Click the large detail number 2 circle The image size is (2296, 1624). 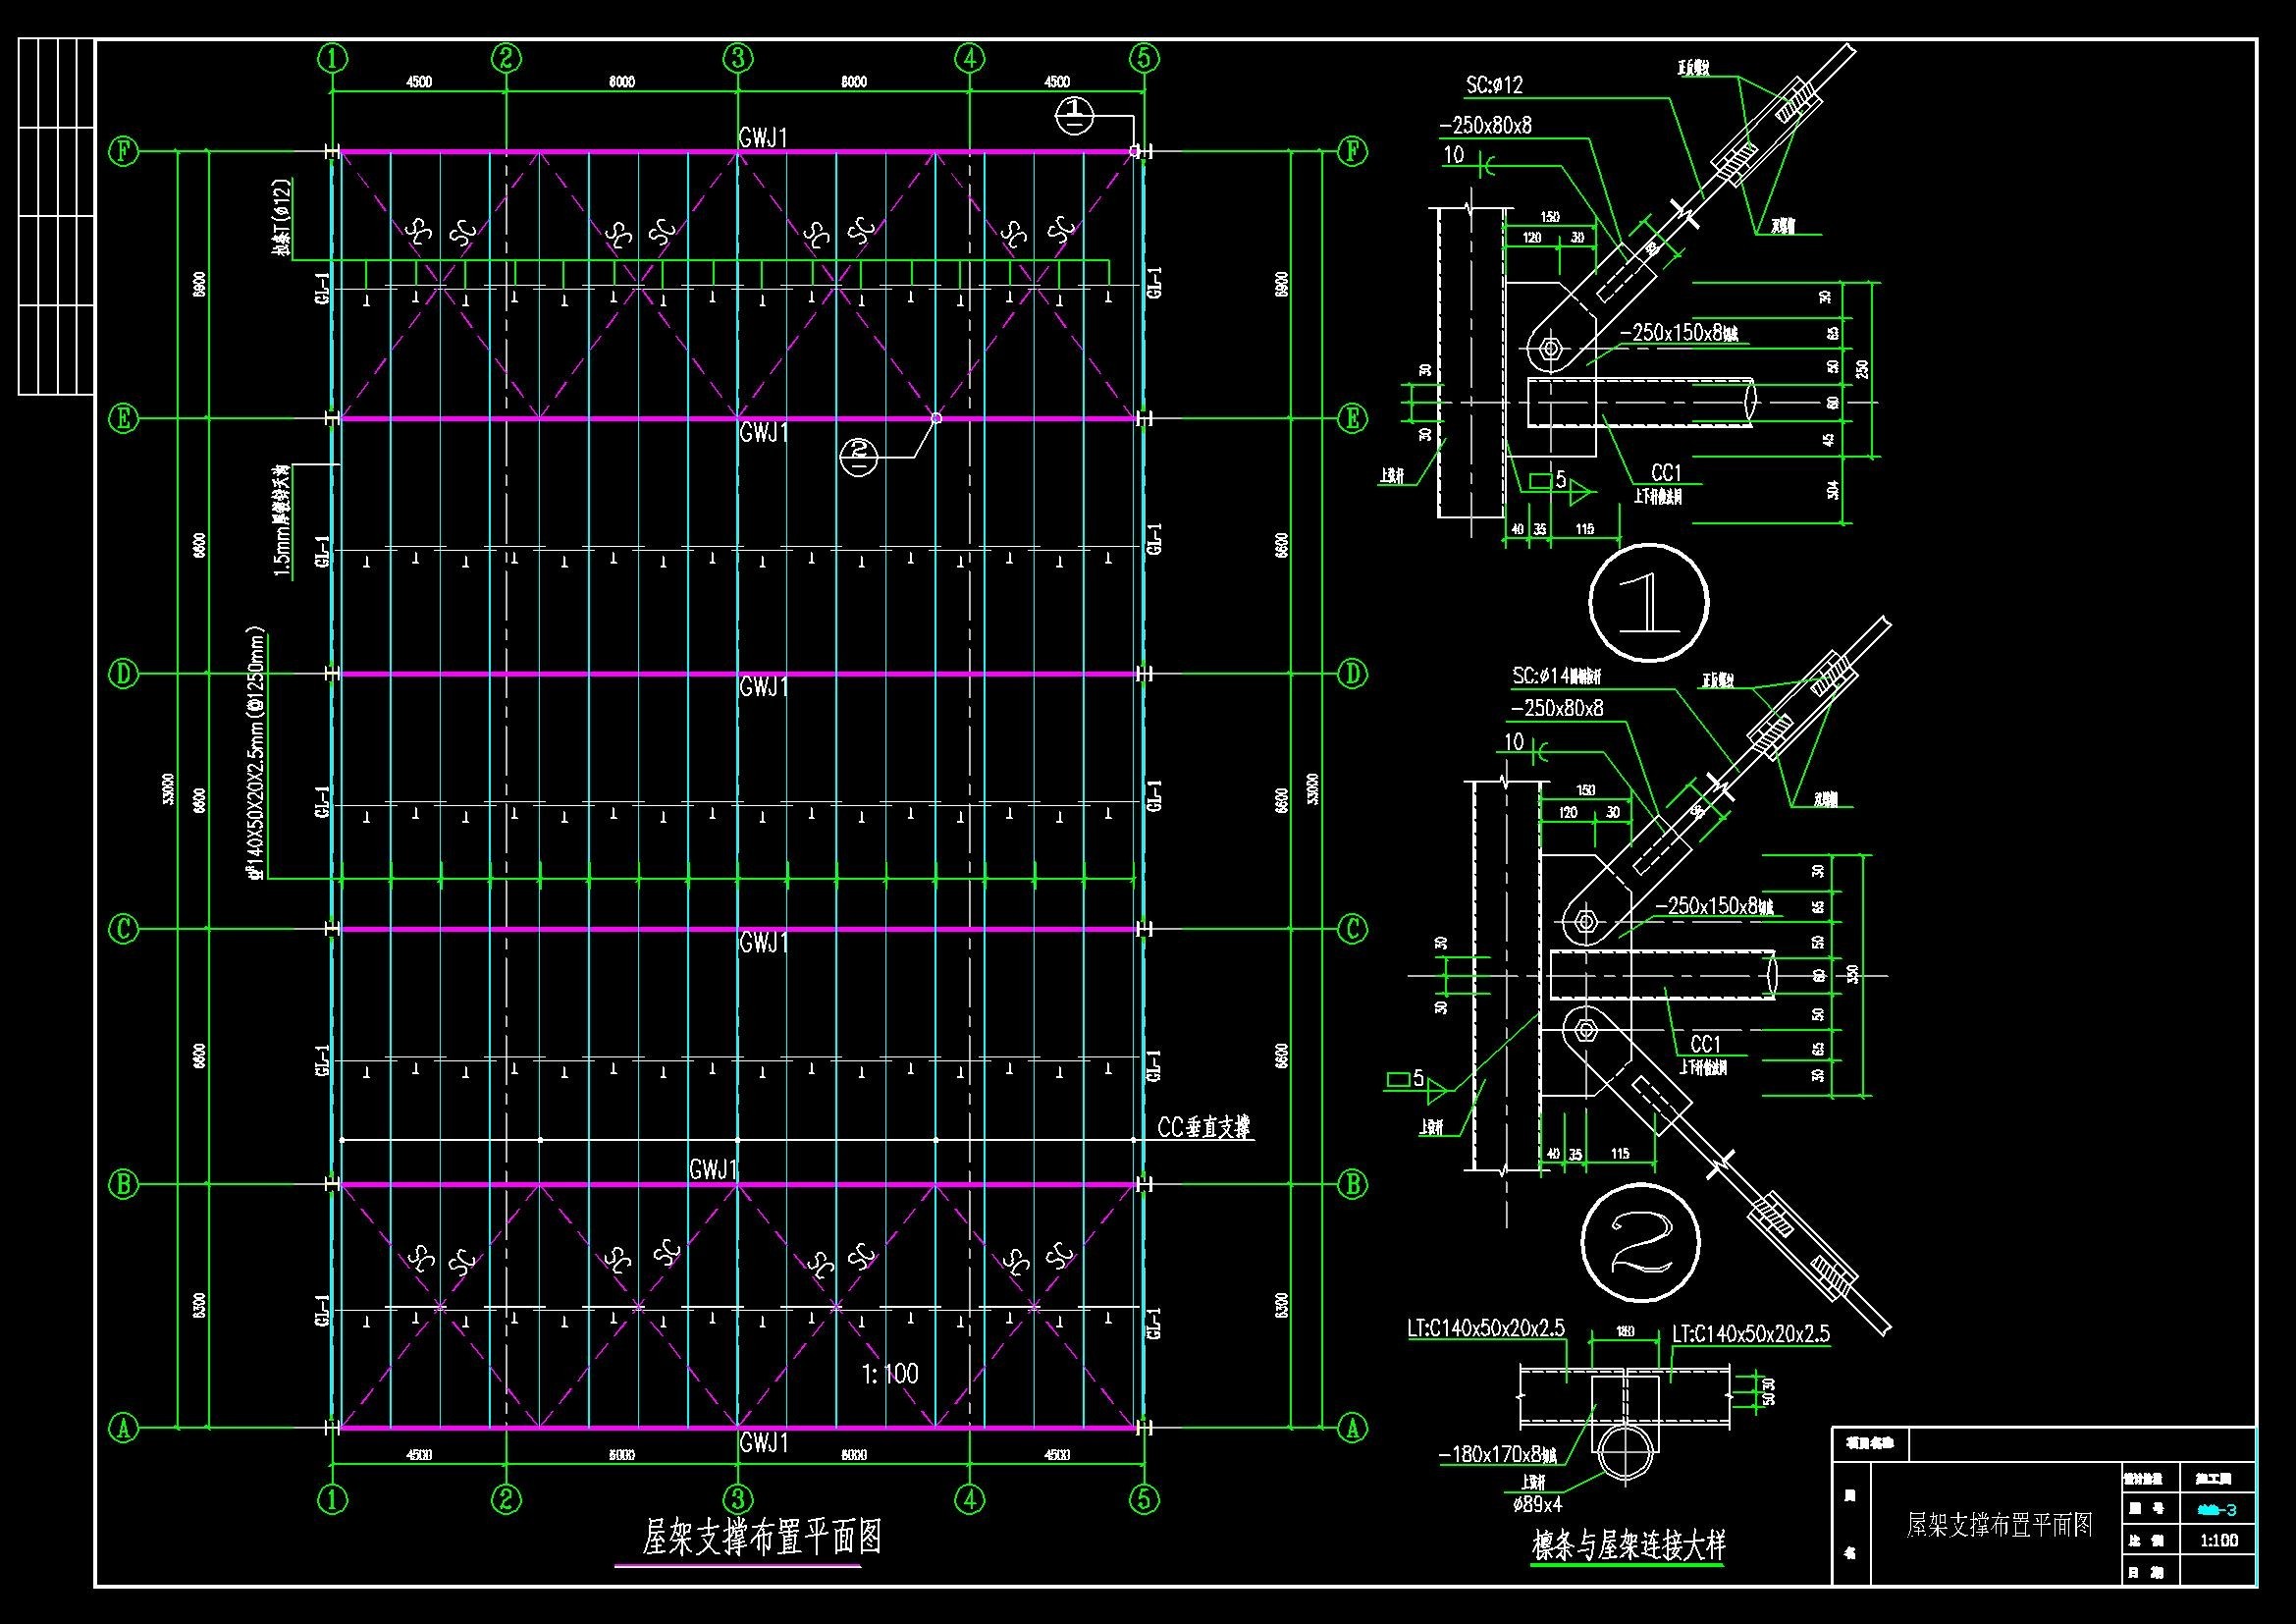(x=1641, y=1245)
